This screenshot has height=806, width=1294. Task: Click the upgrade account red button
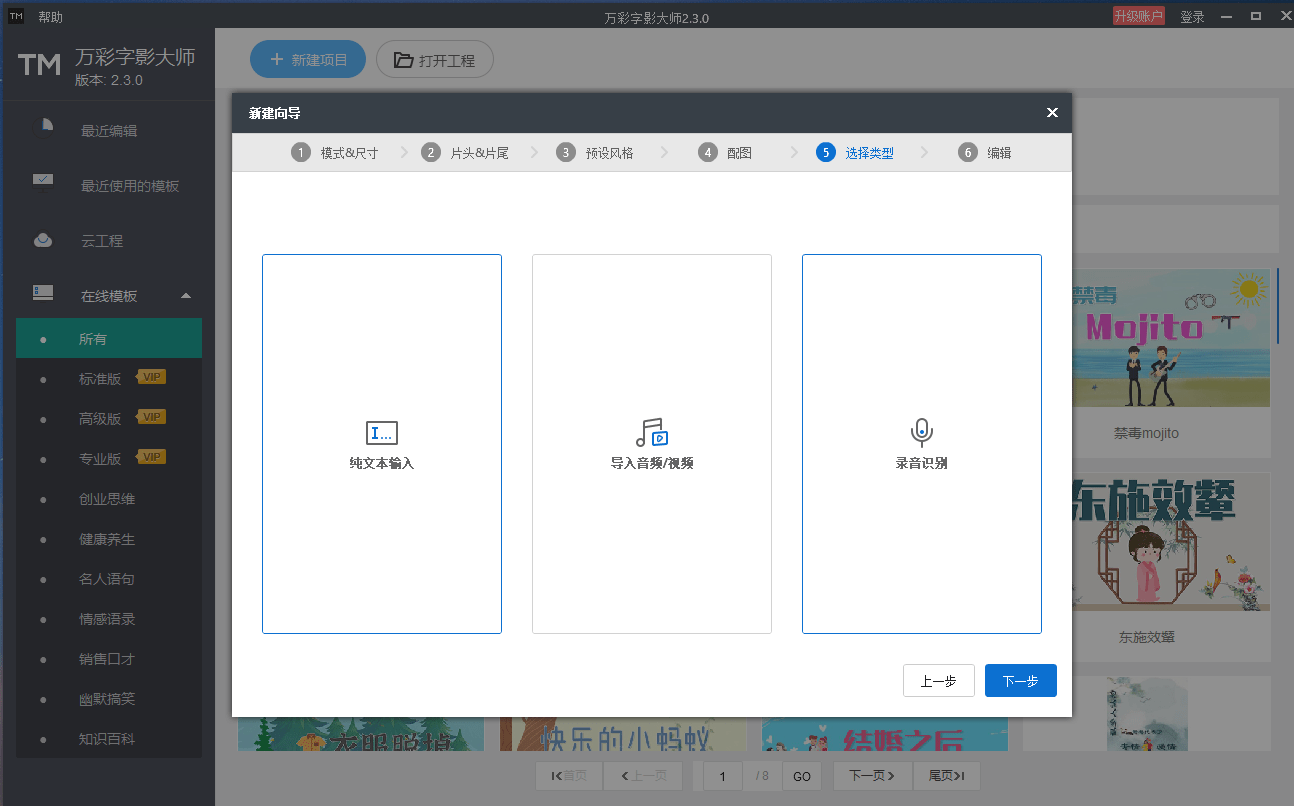click(1138, 17)
